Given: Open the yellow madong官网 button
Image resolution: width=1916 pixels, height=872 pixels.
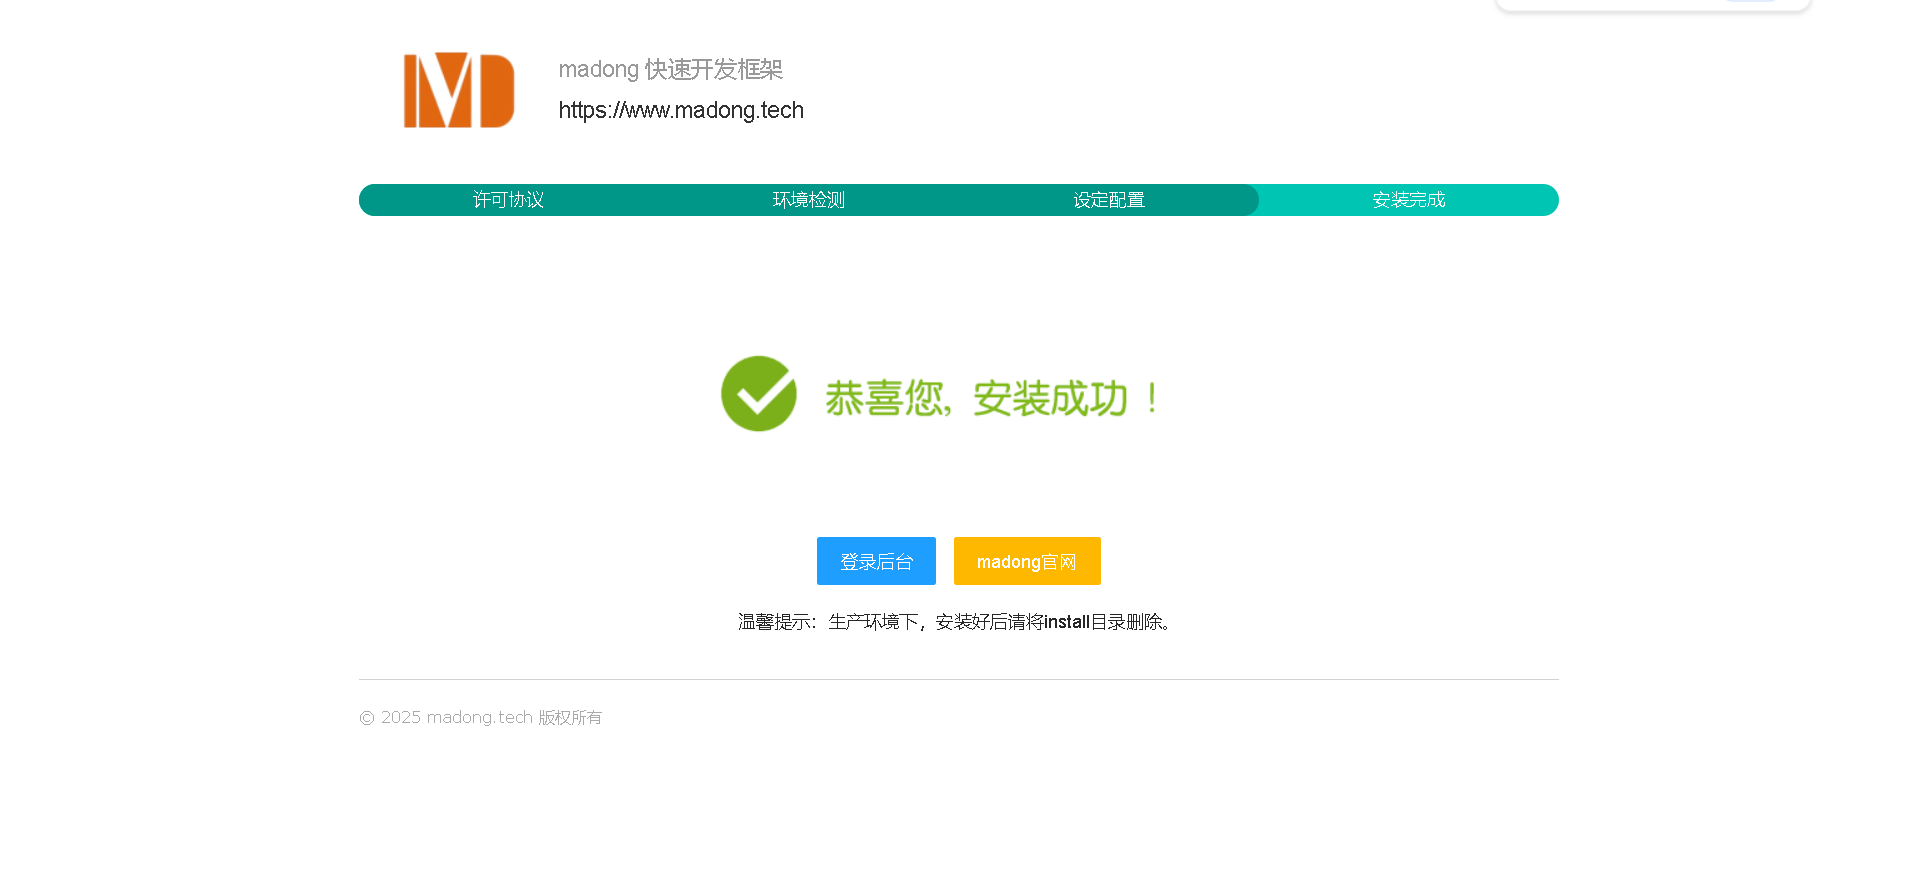Looking at the screenshot, I should coord(1027,561).
